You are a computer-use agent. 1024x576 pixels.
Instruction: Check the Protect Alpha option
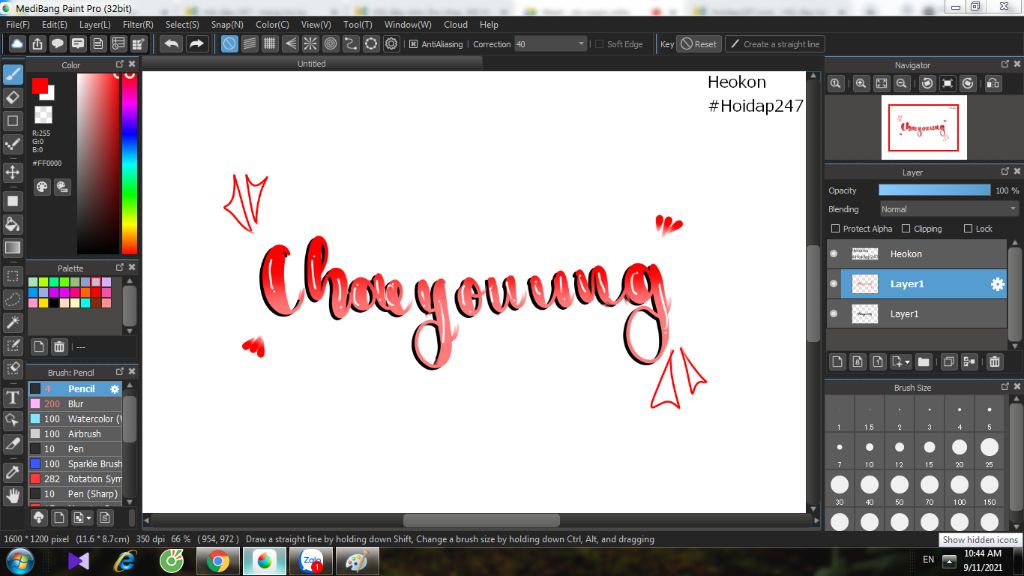(835, 229)
